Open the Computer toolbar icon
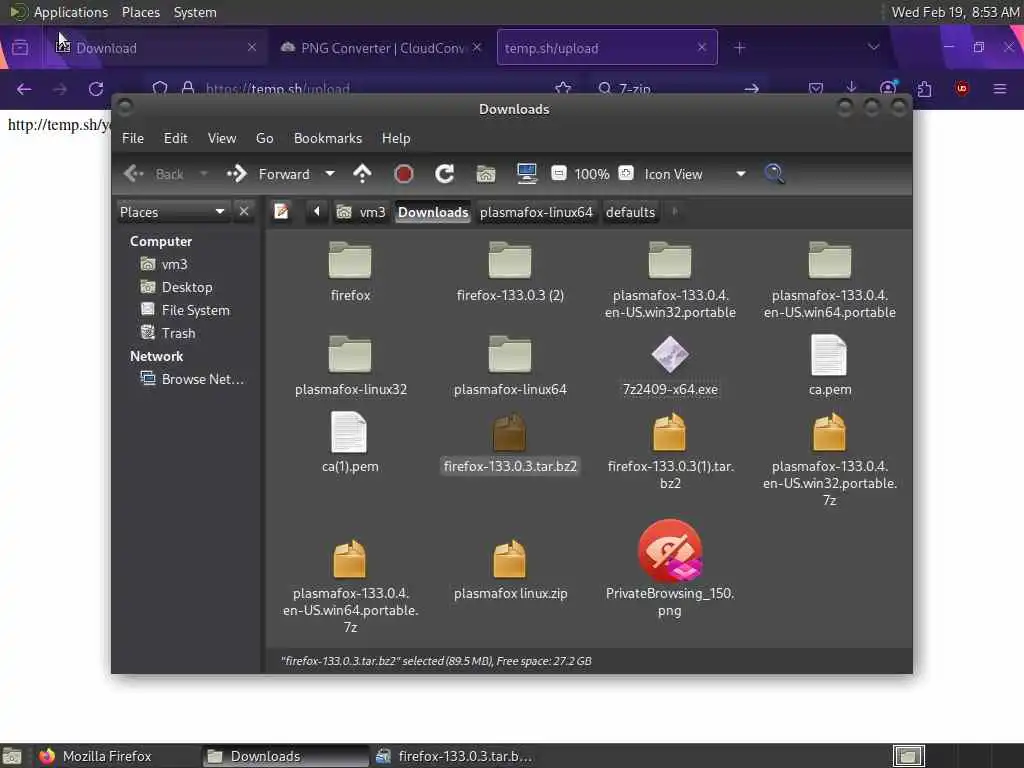Image resolution: width=1024 pixels, height=768 pixels. coord(526,174)
